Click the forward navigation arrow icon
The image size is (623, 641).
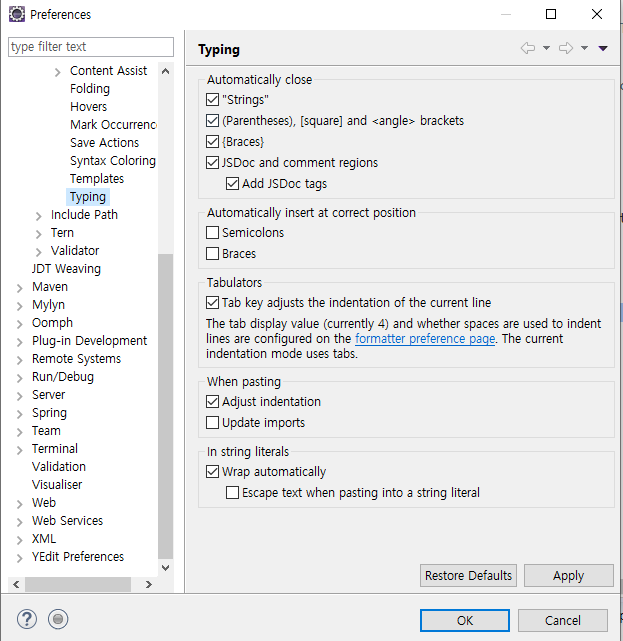click(566, 48)
